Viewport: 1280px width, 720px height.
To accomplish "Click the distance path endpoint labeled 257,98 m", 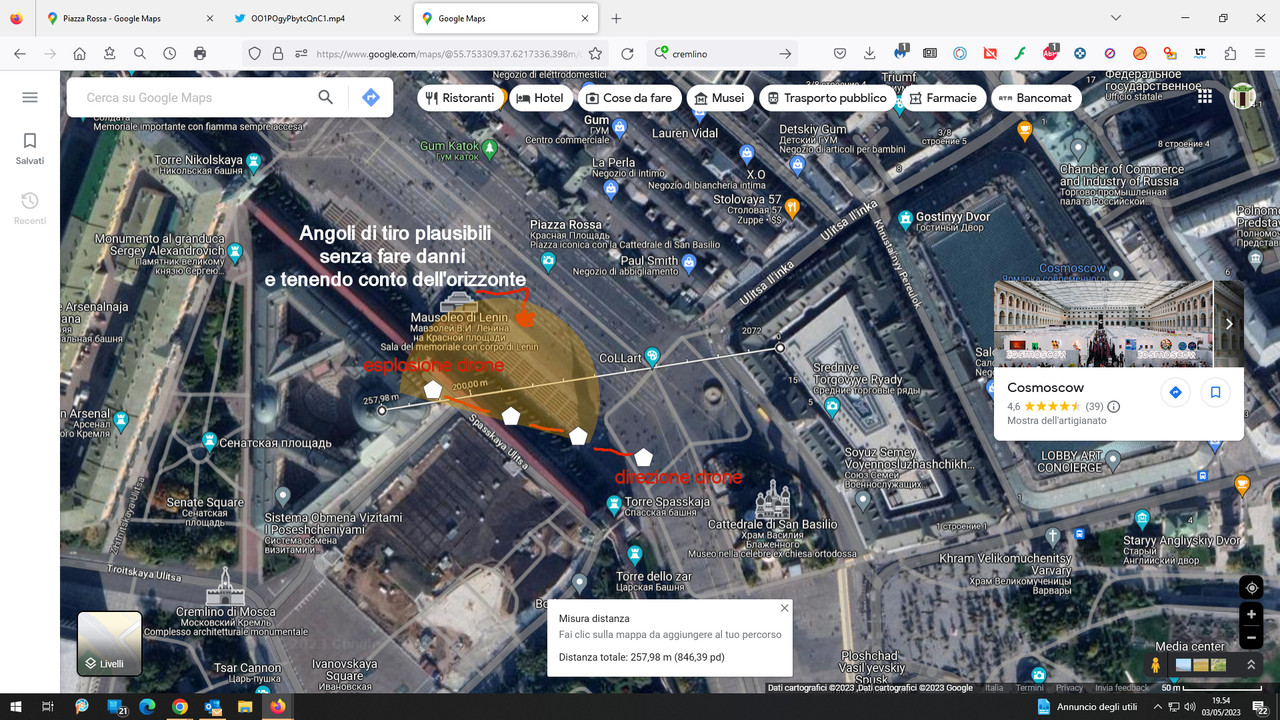I will [x=382, y=410].
